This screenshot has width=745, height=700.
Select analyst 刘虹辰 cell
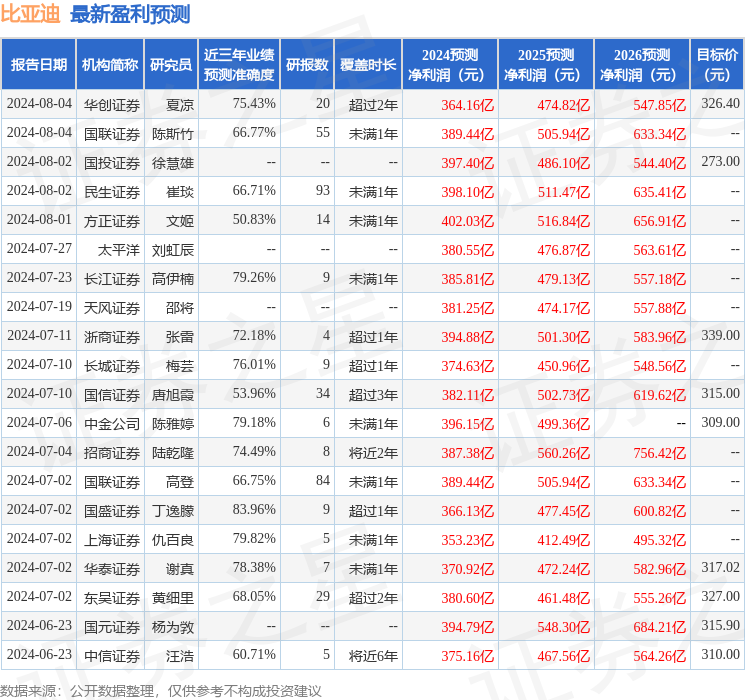(x=173, y=249)
